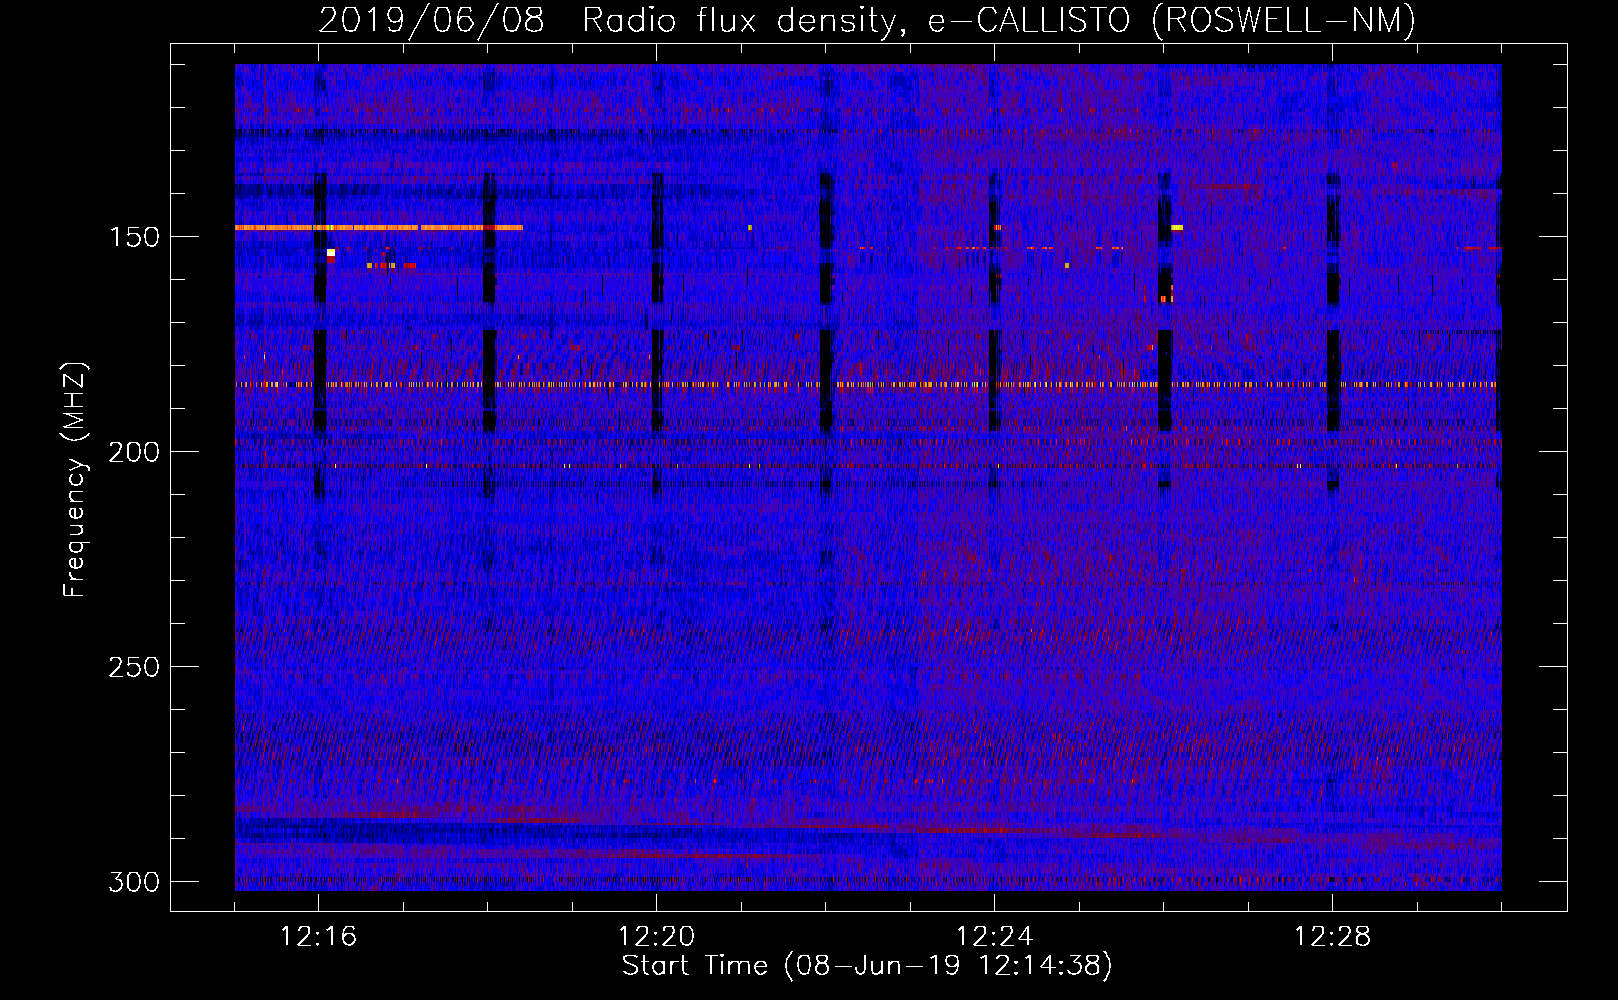Image resolution: width=1618 pixels, height=1000 pixels.
Task: Click the bright orange emission line near 150 MHz
Action: pyautogui.click(x=379, y=228)
